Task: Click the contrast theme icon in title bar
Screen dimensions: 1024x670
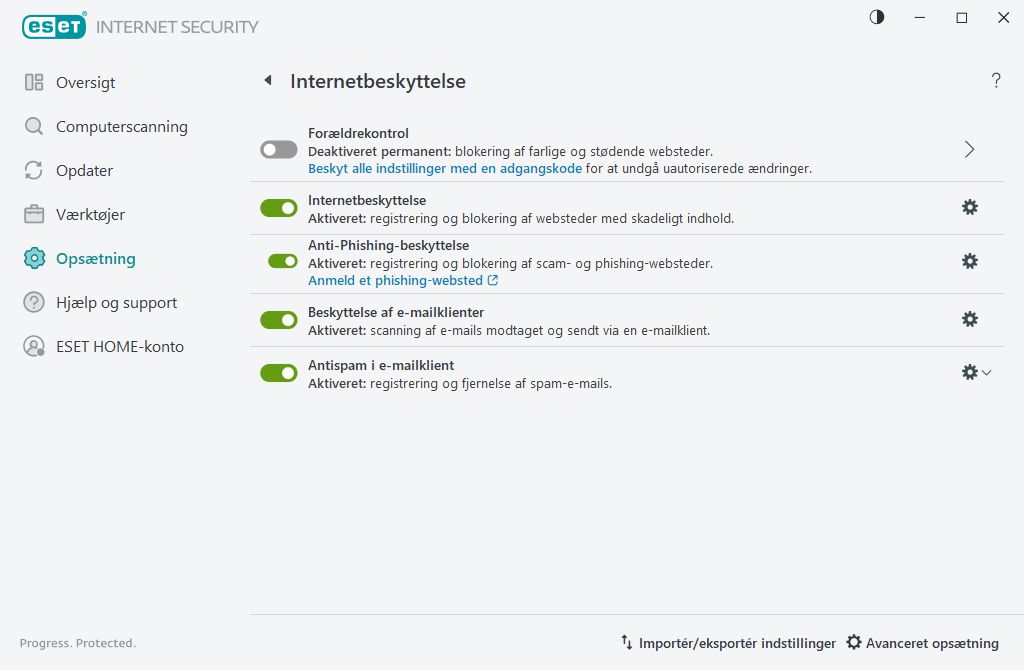Action: coord(877,17)
